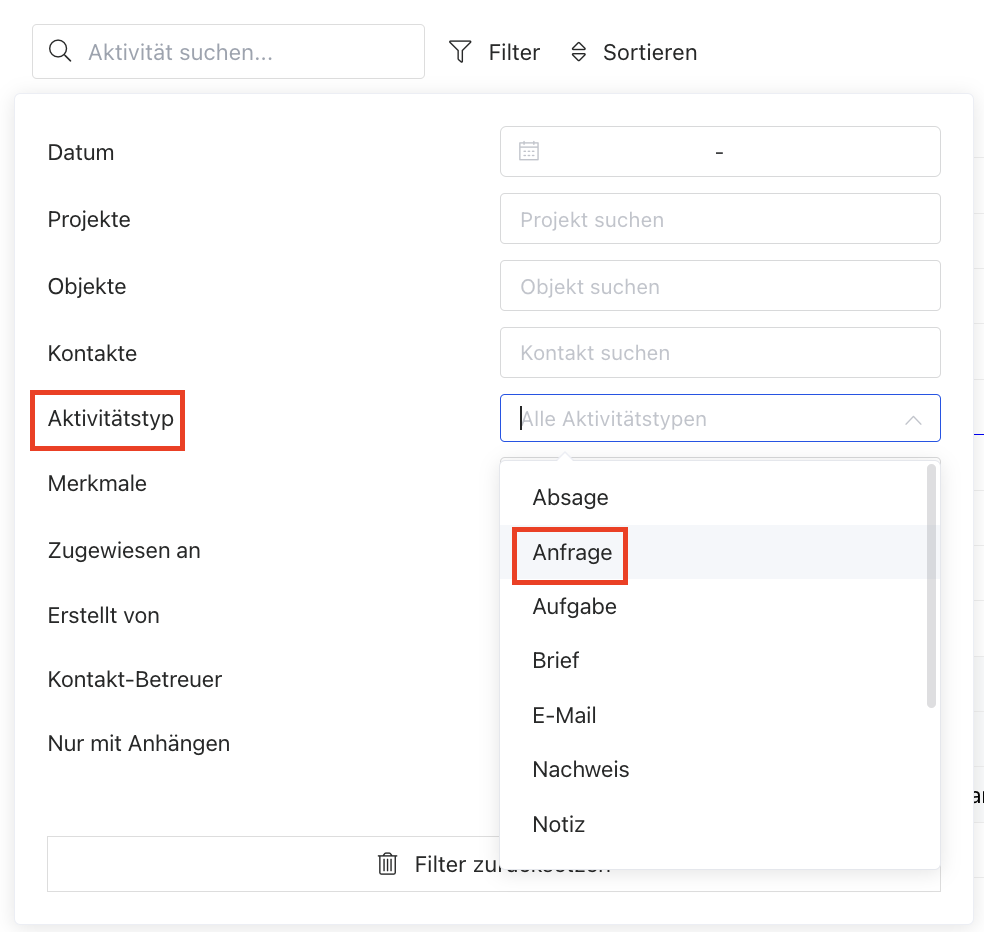Choose Nachweis from the list
Image resolution: width=984 pixels, height=932 pixels.
tap(581, 770)
